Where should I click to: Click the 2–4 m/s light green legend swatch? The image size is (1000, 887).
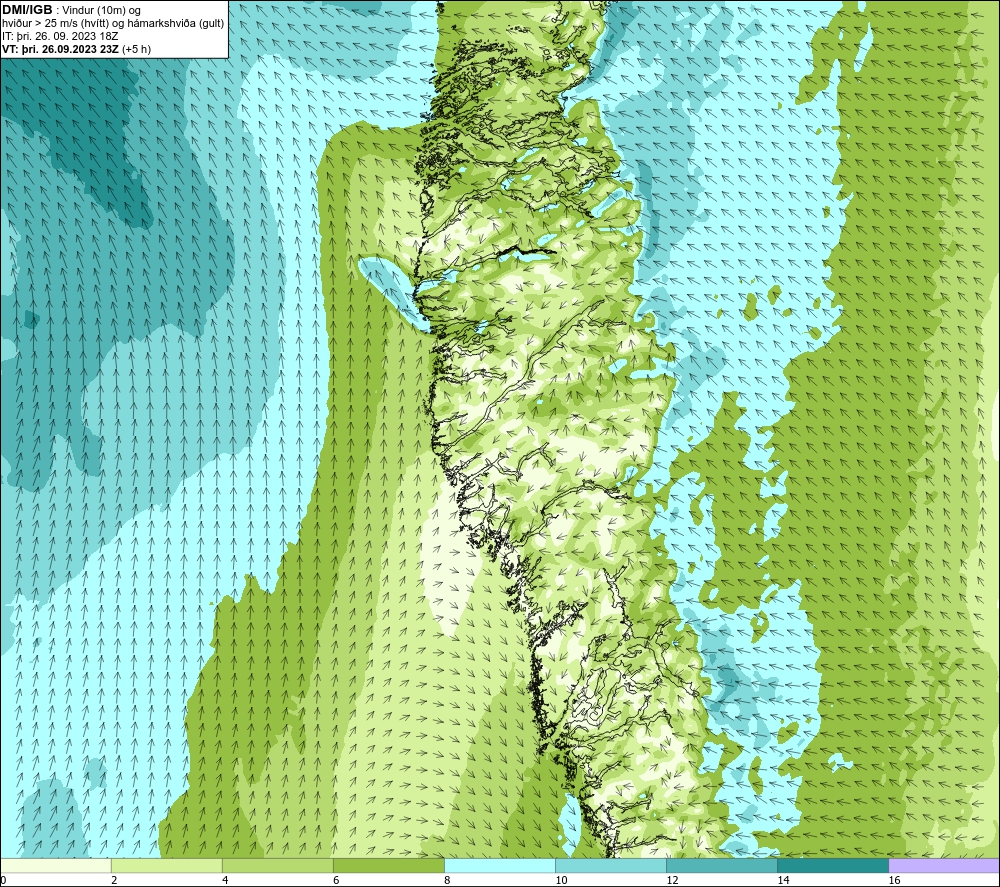coord(166,866)
